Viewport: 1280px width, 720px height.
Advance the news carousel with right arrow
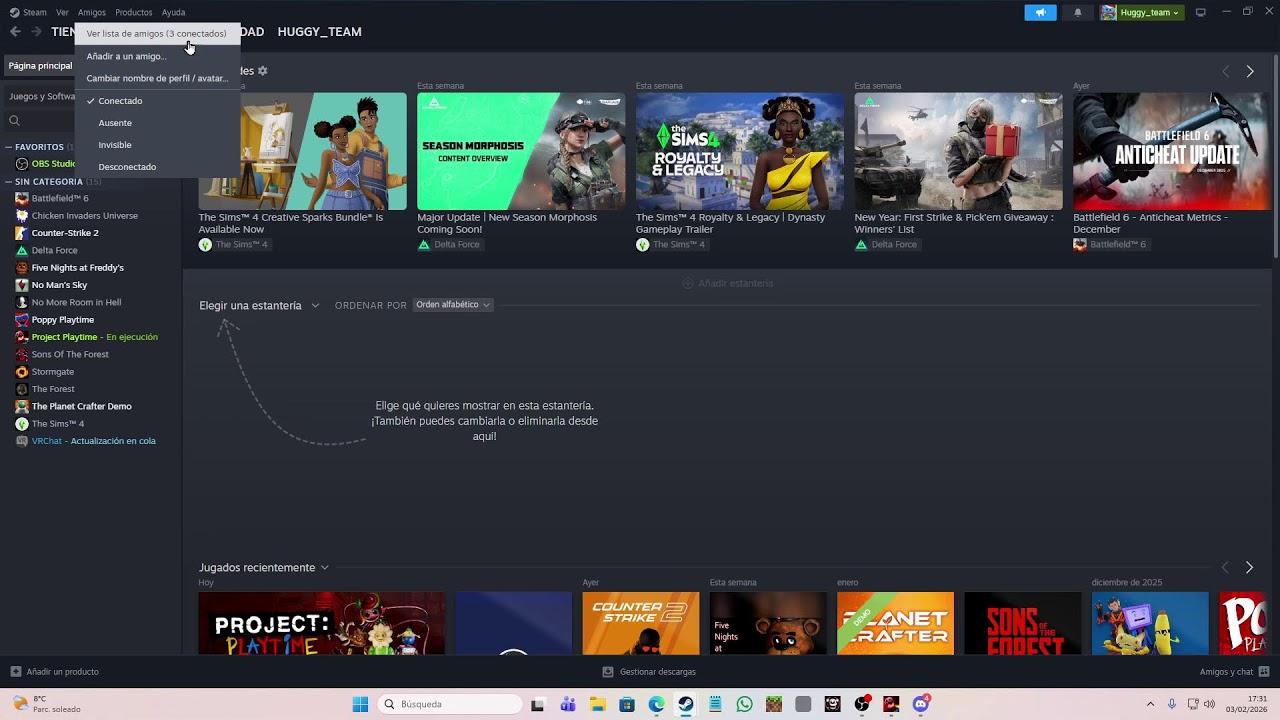coord(1249,71)
